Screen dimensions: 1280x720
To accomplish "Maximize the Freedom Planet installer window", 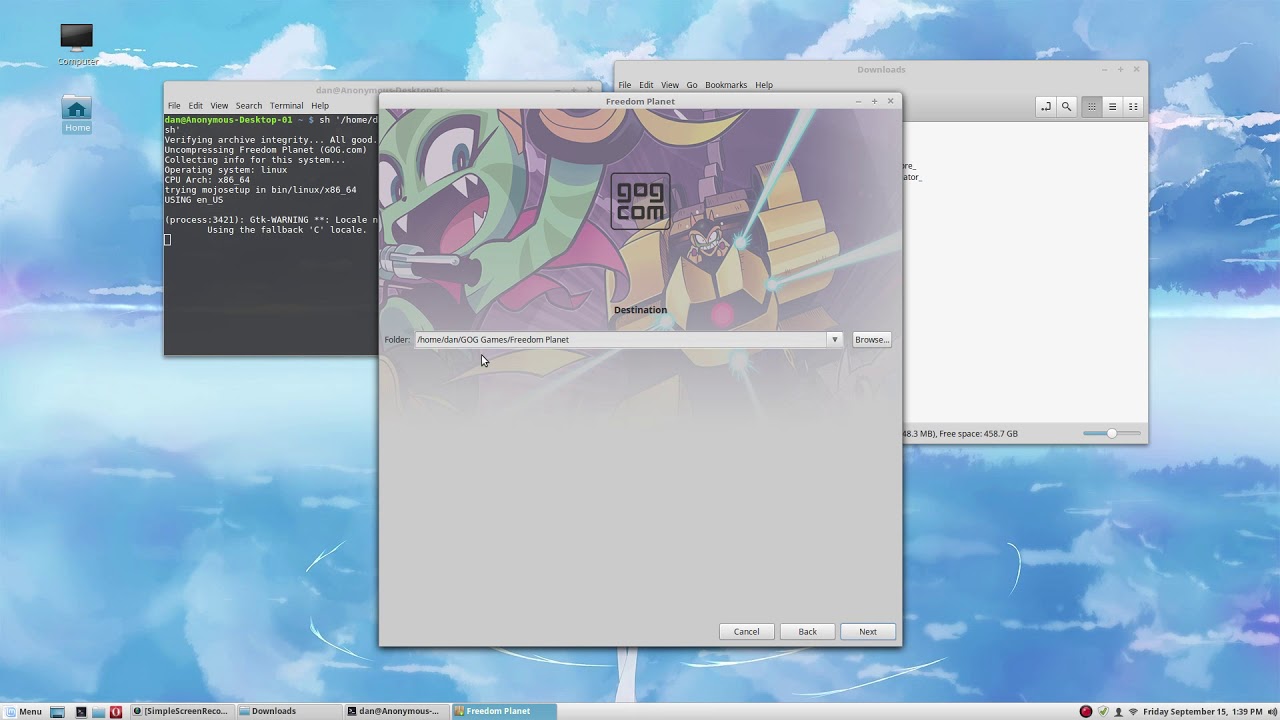I will coord(874,101).
